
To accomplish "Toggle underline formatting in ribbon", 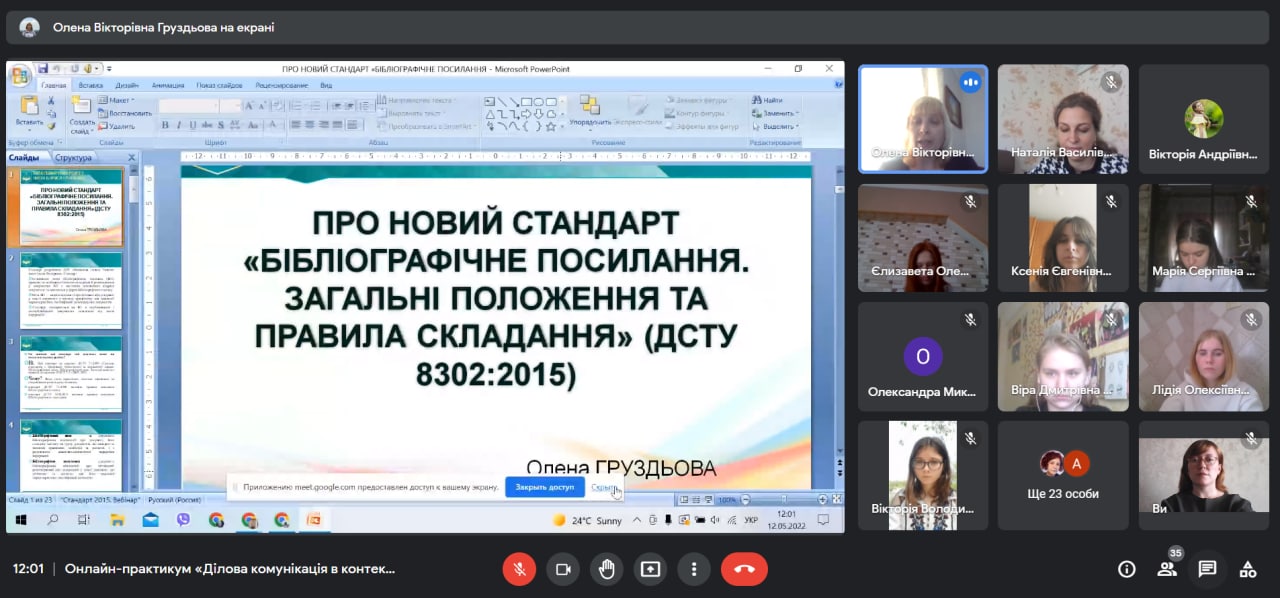I will pos(194,125).
